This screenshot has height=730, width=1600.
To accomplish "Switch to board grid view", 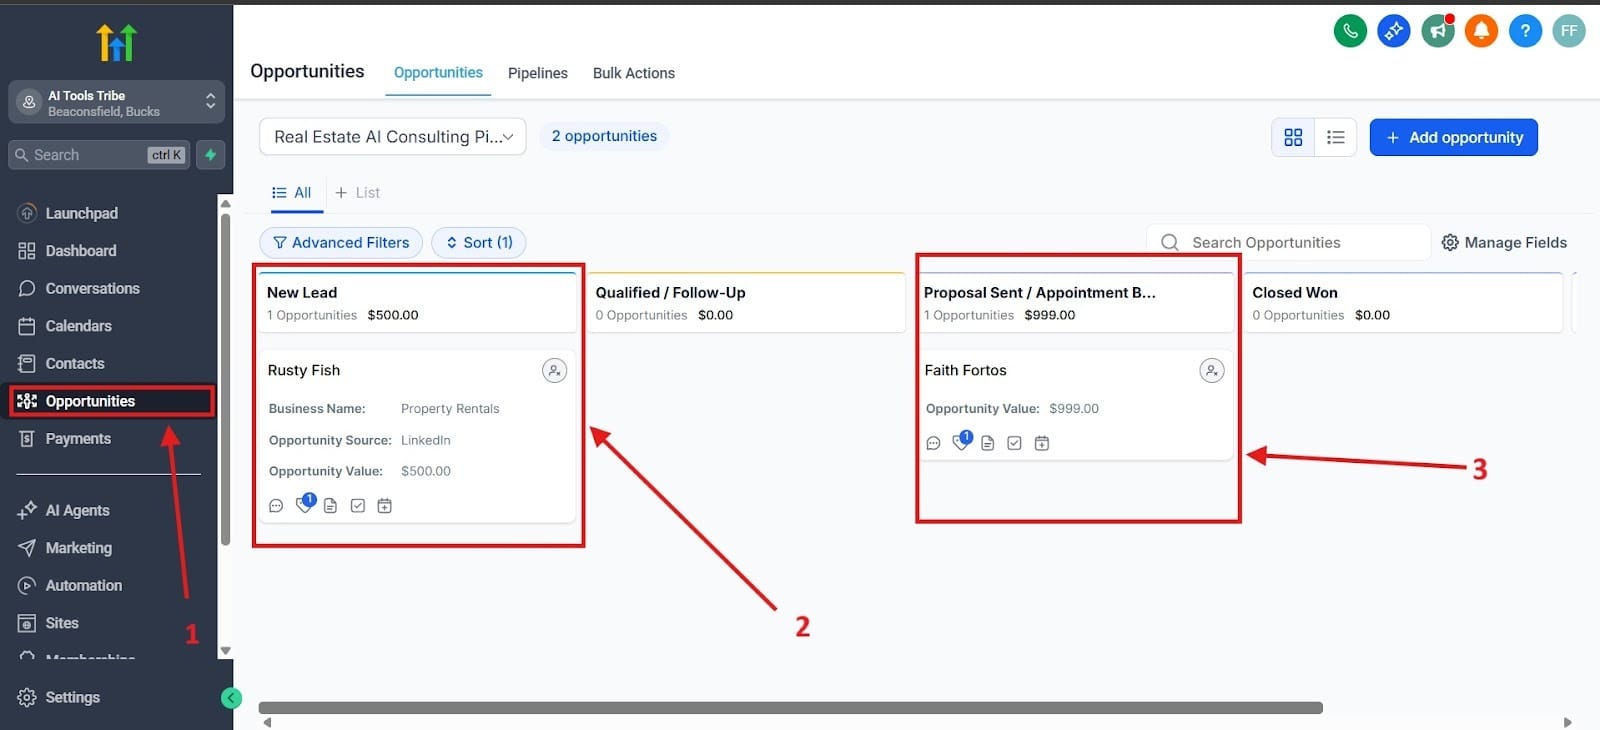I will (x=1293, y=138).
